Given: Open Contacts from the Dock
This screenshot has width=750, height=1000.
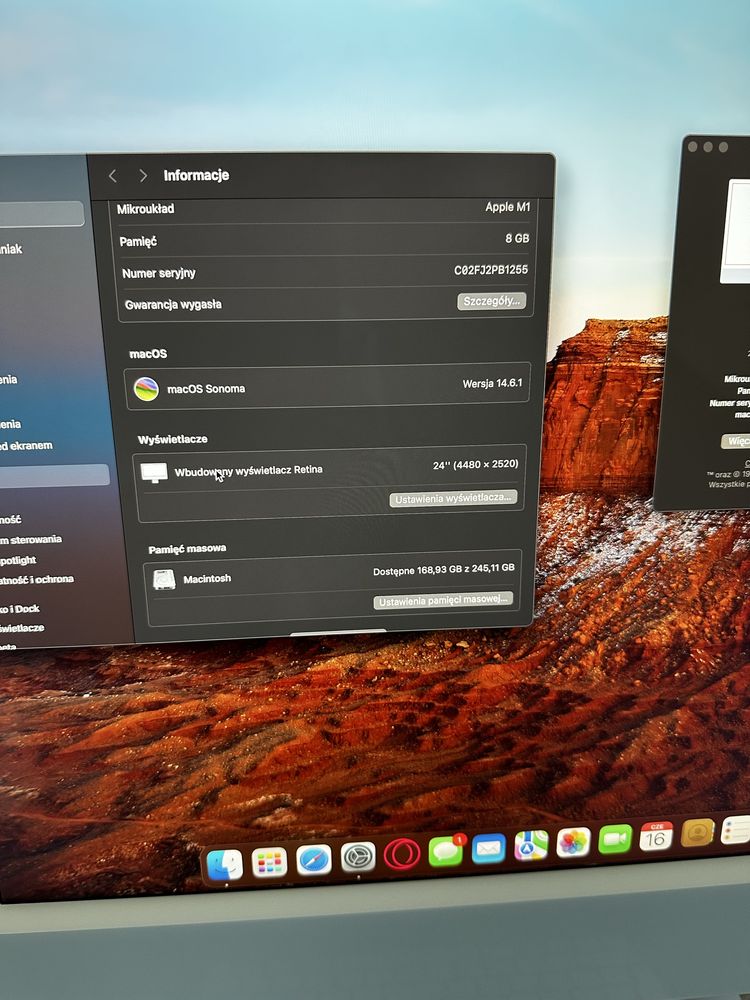Looking at the screenshot, I should [x=697, y=832].
